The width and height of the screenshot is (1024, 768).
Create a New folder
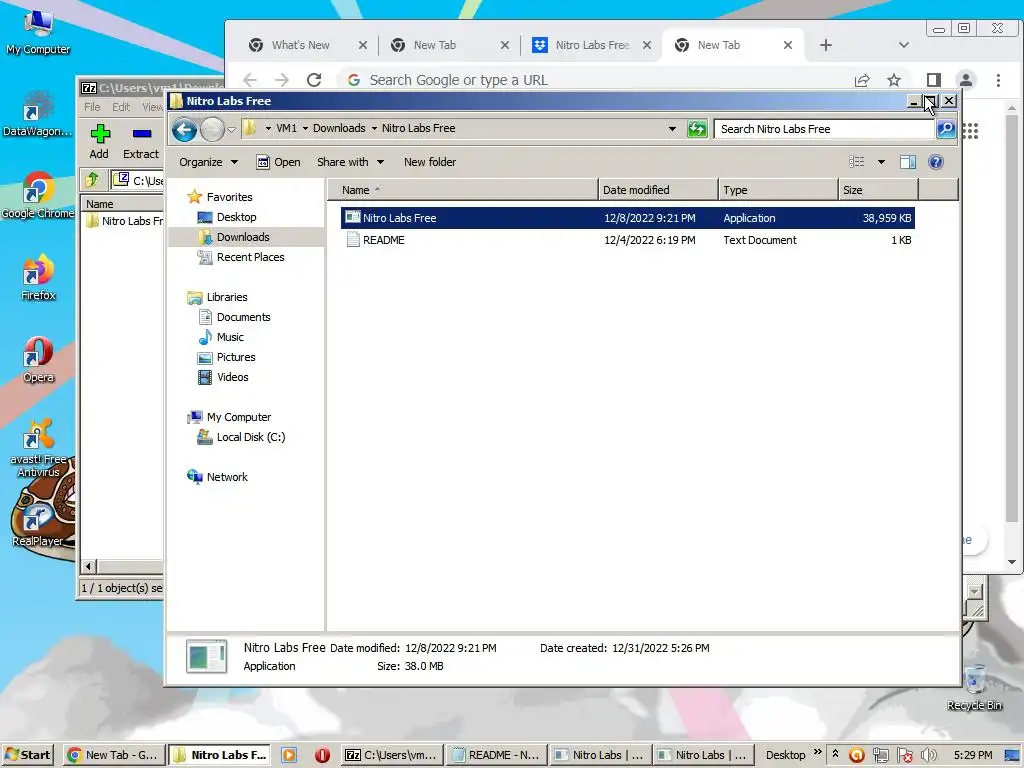click(430, 162)
